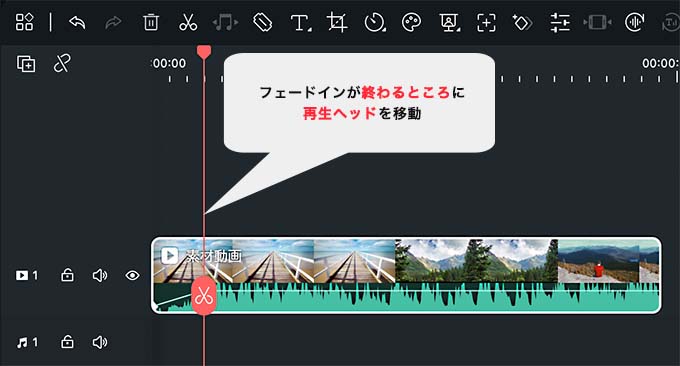680x366 pixels.
Task: Open the speed control icon
Action: pyautogui.click(x=375, y=22)
